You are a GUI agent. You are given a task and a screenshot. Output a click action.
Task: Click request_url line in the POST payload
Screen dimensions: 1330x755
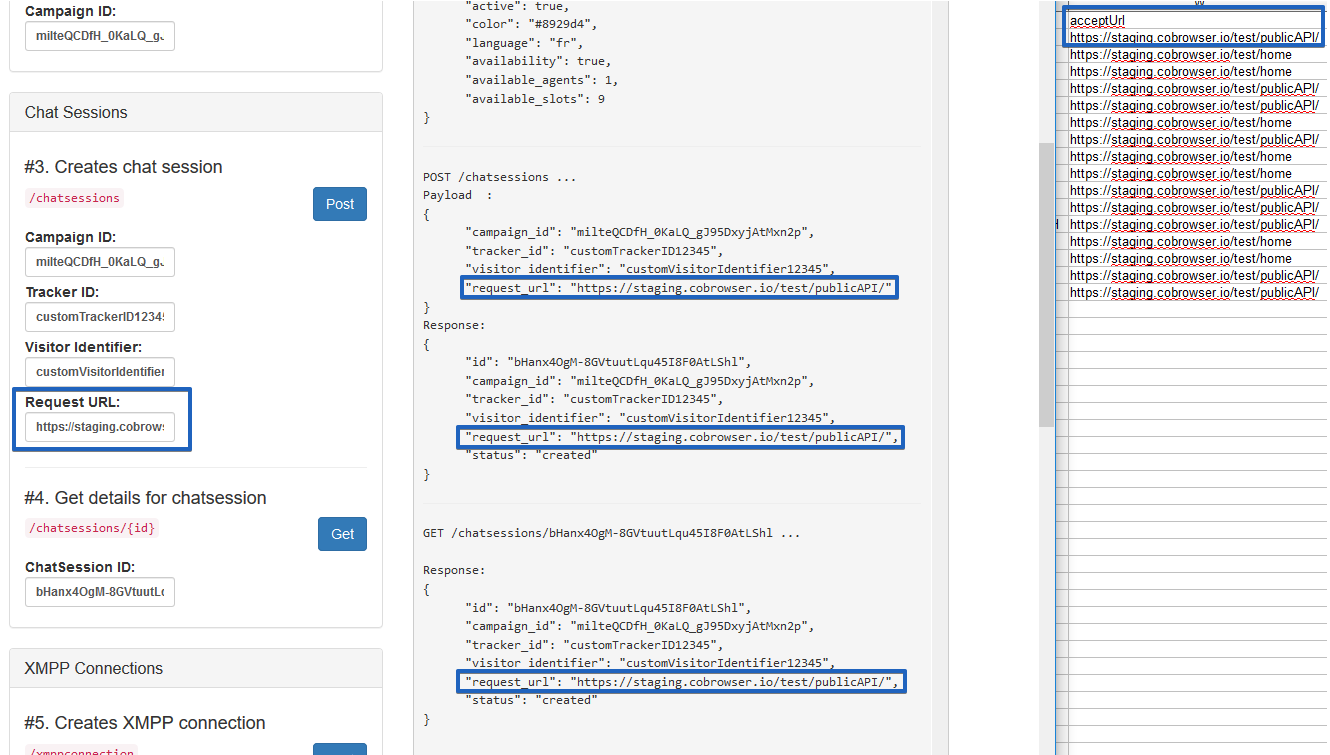tap(680, 288)
